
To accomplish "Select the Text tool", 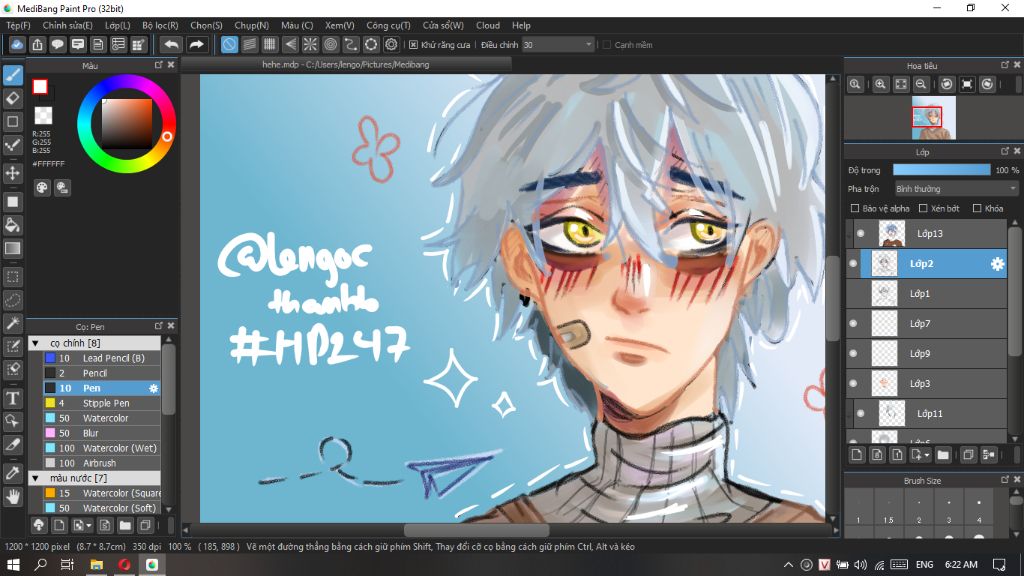I will [x=12, y=398].
